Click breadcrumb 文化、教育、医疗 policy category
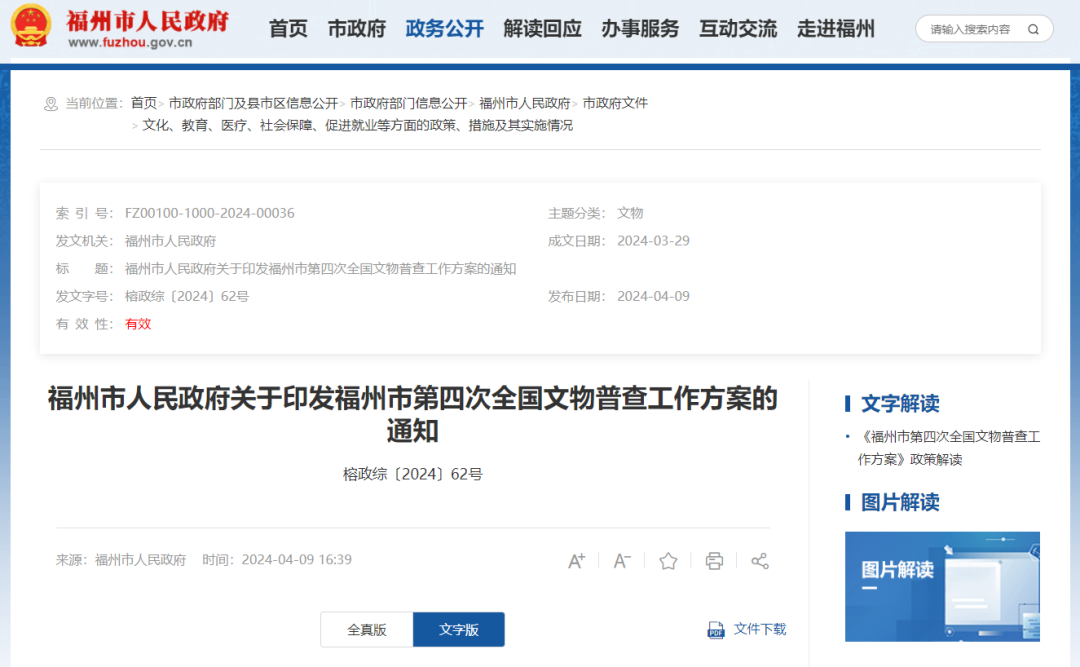This screenshot has width=1080, height=667. [x=357, y=125]
